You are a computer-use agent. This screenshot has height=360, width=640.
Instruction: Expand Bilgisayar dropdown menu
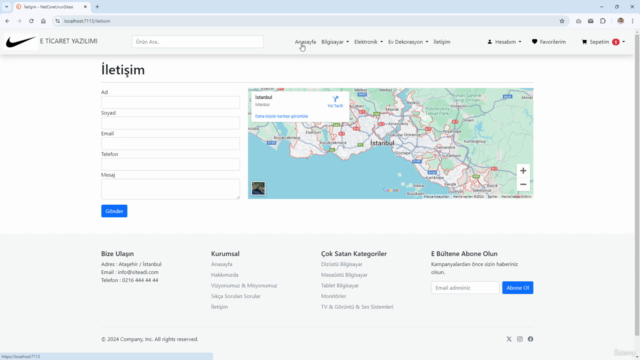(x=335, y=42)
